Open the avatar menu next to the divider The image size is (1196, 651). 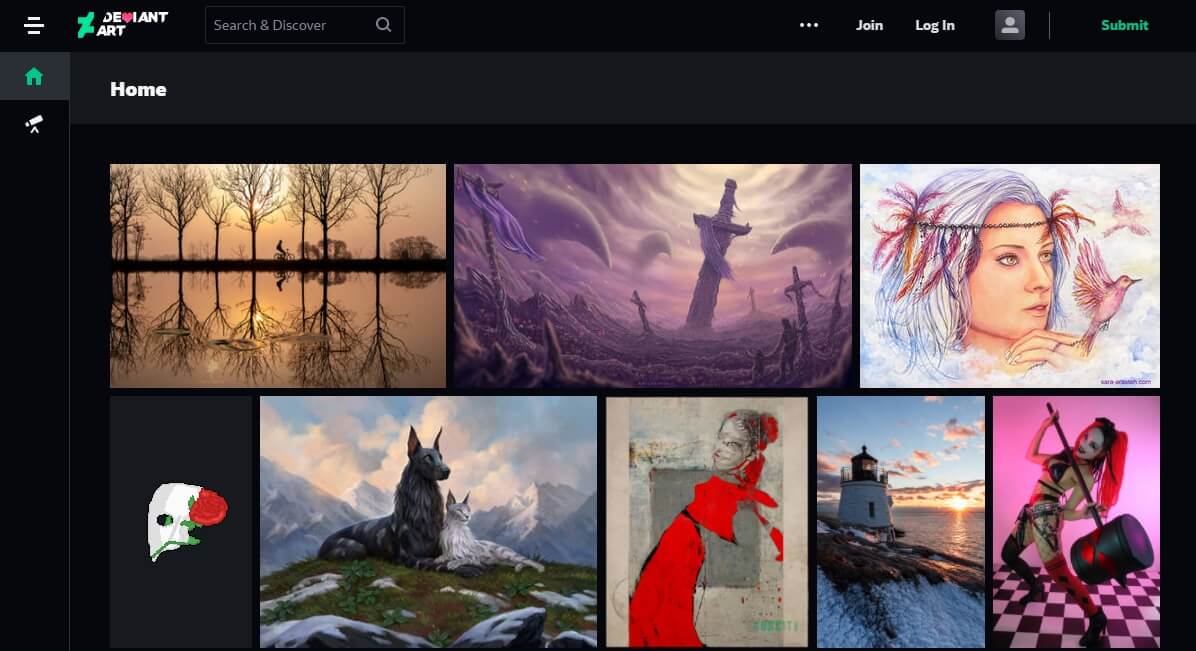pyautogui.click(x=1010, y=24)
